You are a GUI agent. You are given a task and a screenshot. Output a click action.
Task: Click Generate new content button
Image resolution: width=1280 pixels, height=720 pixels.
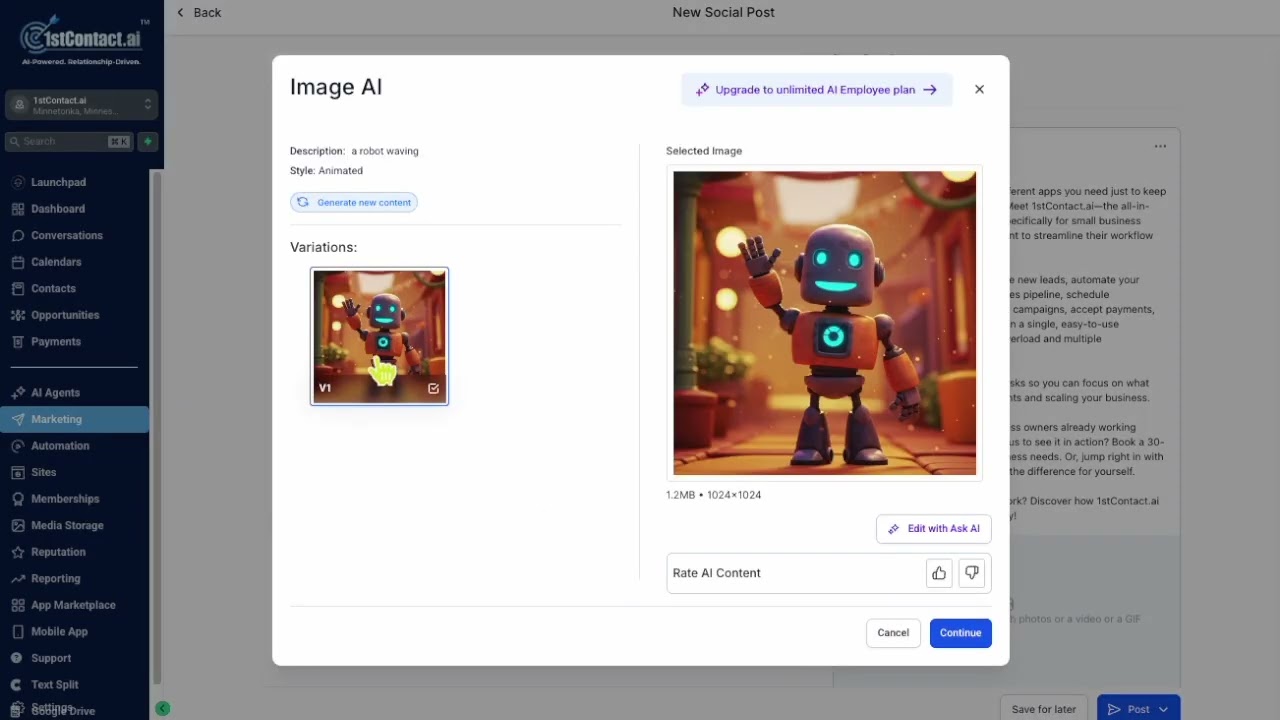pyautogui.click(x=354, y=203)
